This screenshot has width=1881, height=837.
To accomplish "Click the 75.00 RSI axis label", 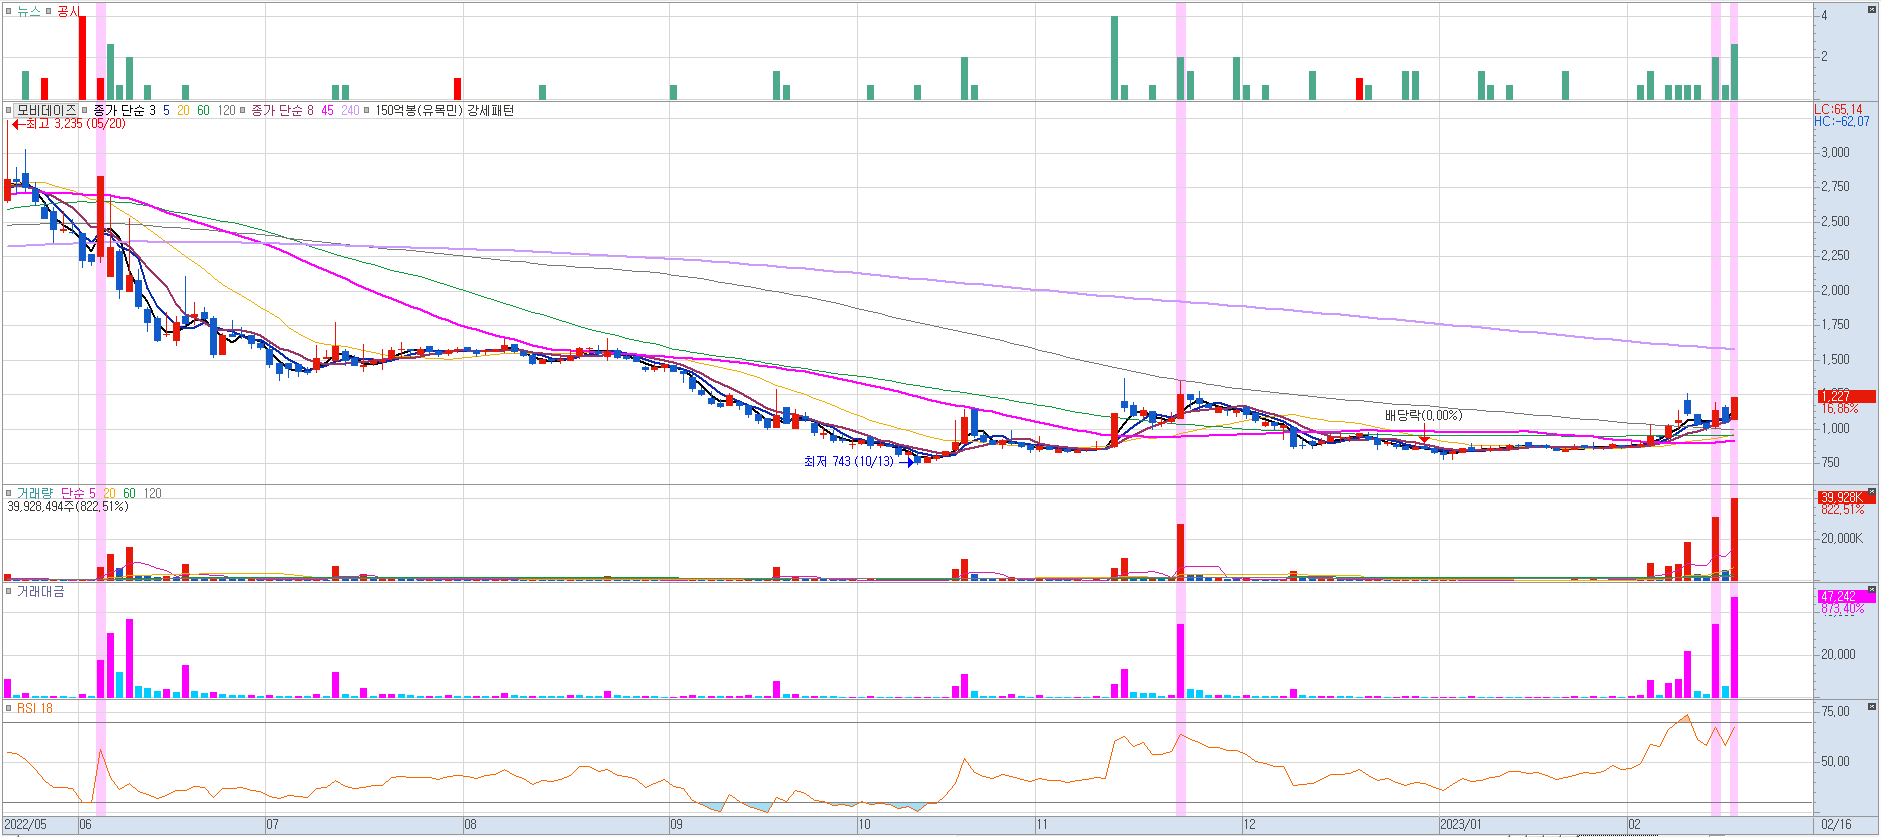I will click(1835, 711).
